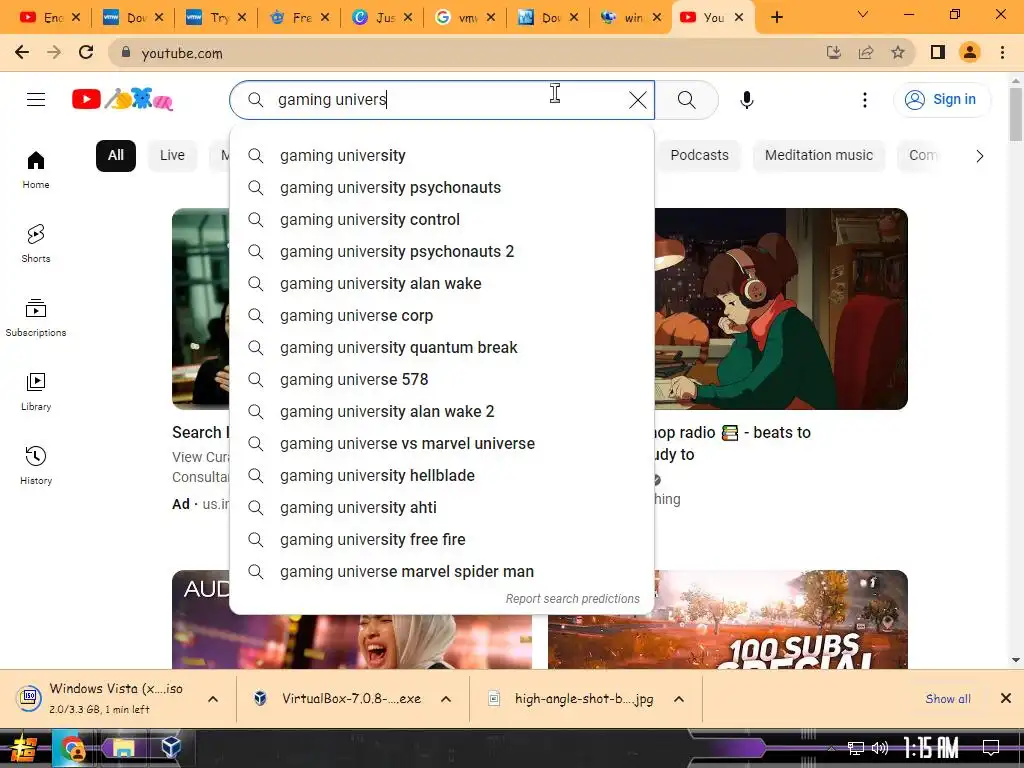Screen dimensions: 1024x768
Task: Choose suggestion 'gaming universe vs marvel universe'
Action: 441,443
